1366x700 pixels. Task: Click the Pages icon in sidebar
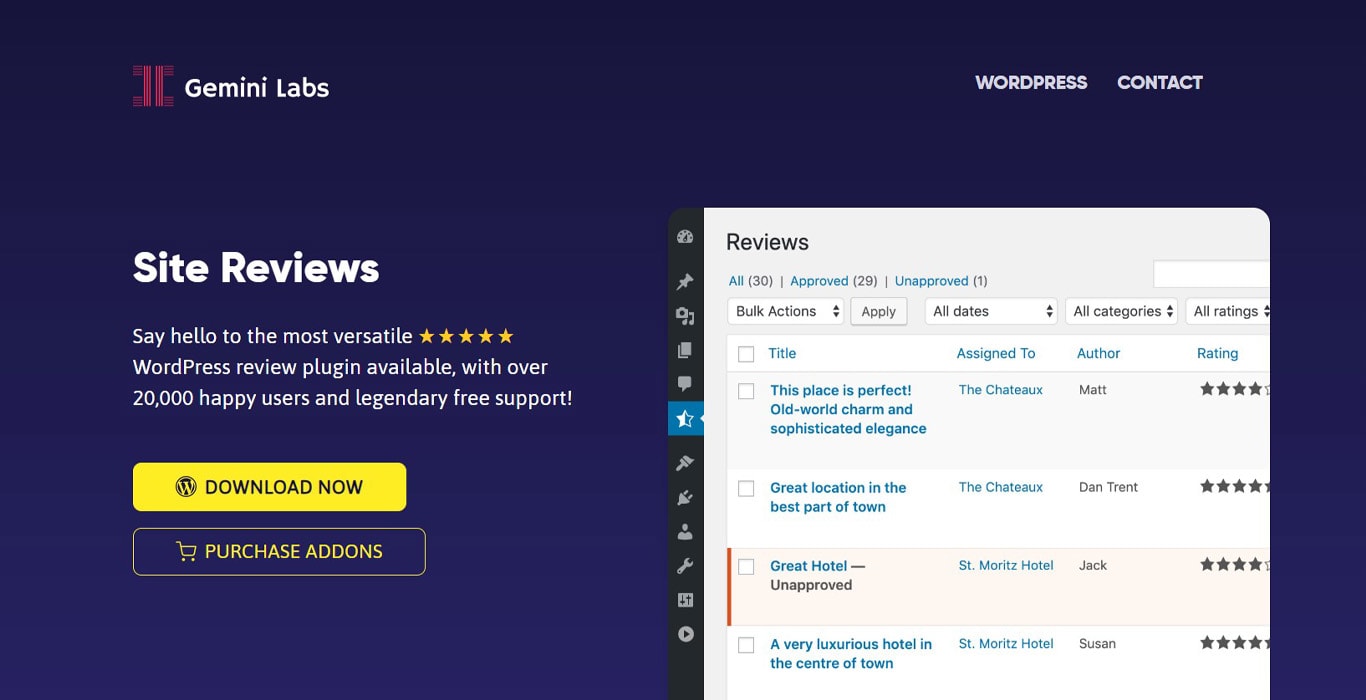tap(686, 349)
